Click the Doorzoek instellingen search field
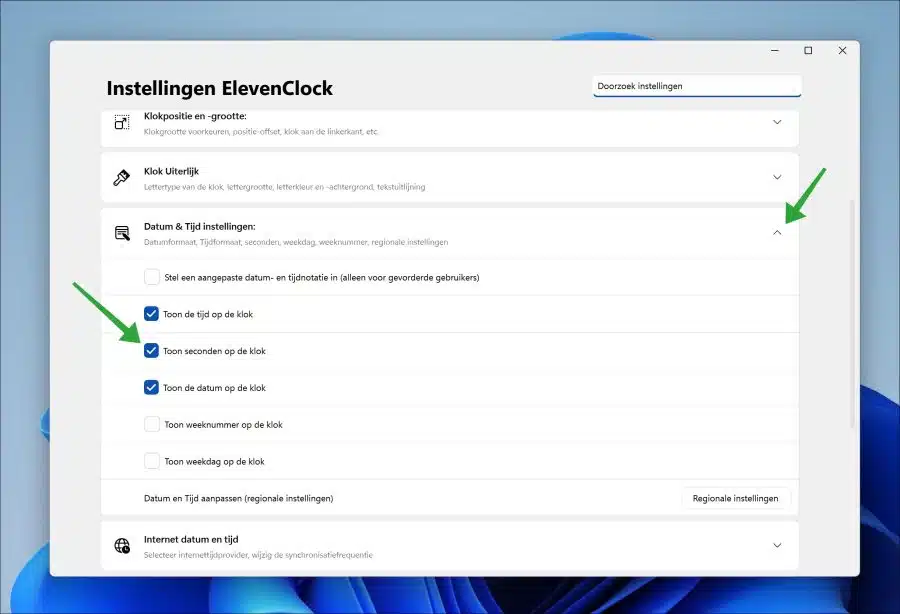 (x=697, y=86)
